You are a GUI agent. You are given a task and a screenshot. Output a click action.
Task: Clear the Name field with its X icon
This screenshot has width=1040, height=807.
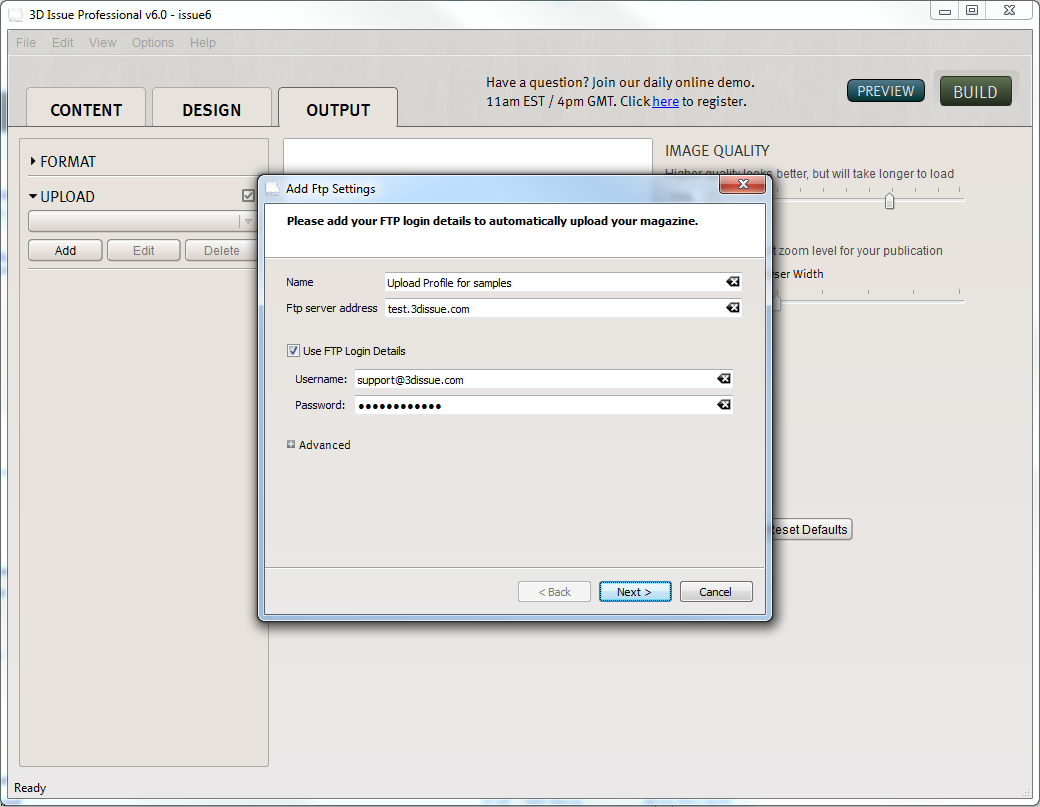(x=733, y=282)
